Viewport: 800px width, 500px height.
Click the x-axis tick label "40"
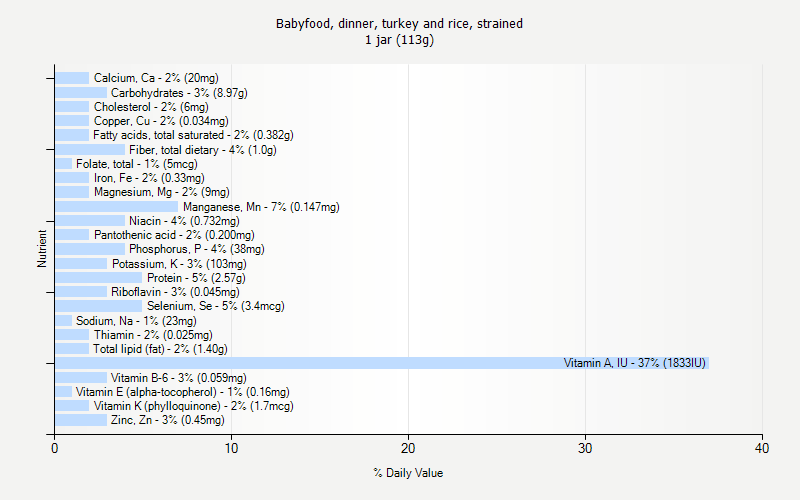(x=762, y=448)
